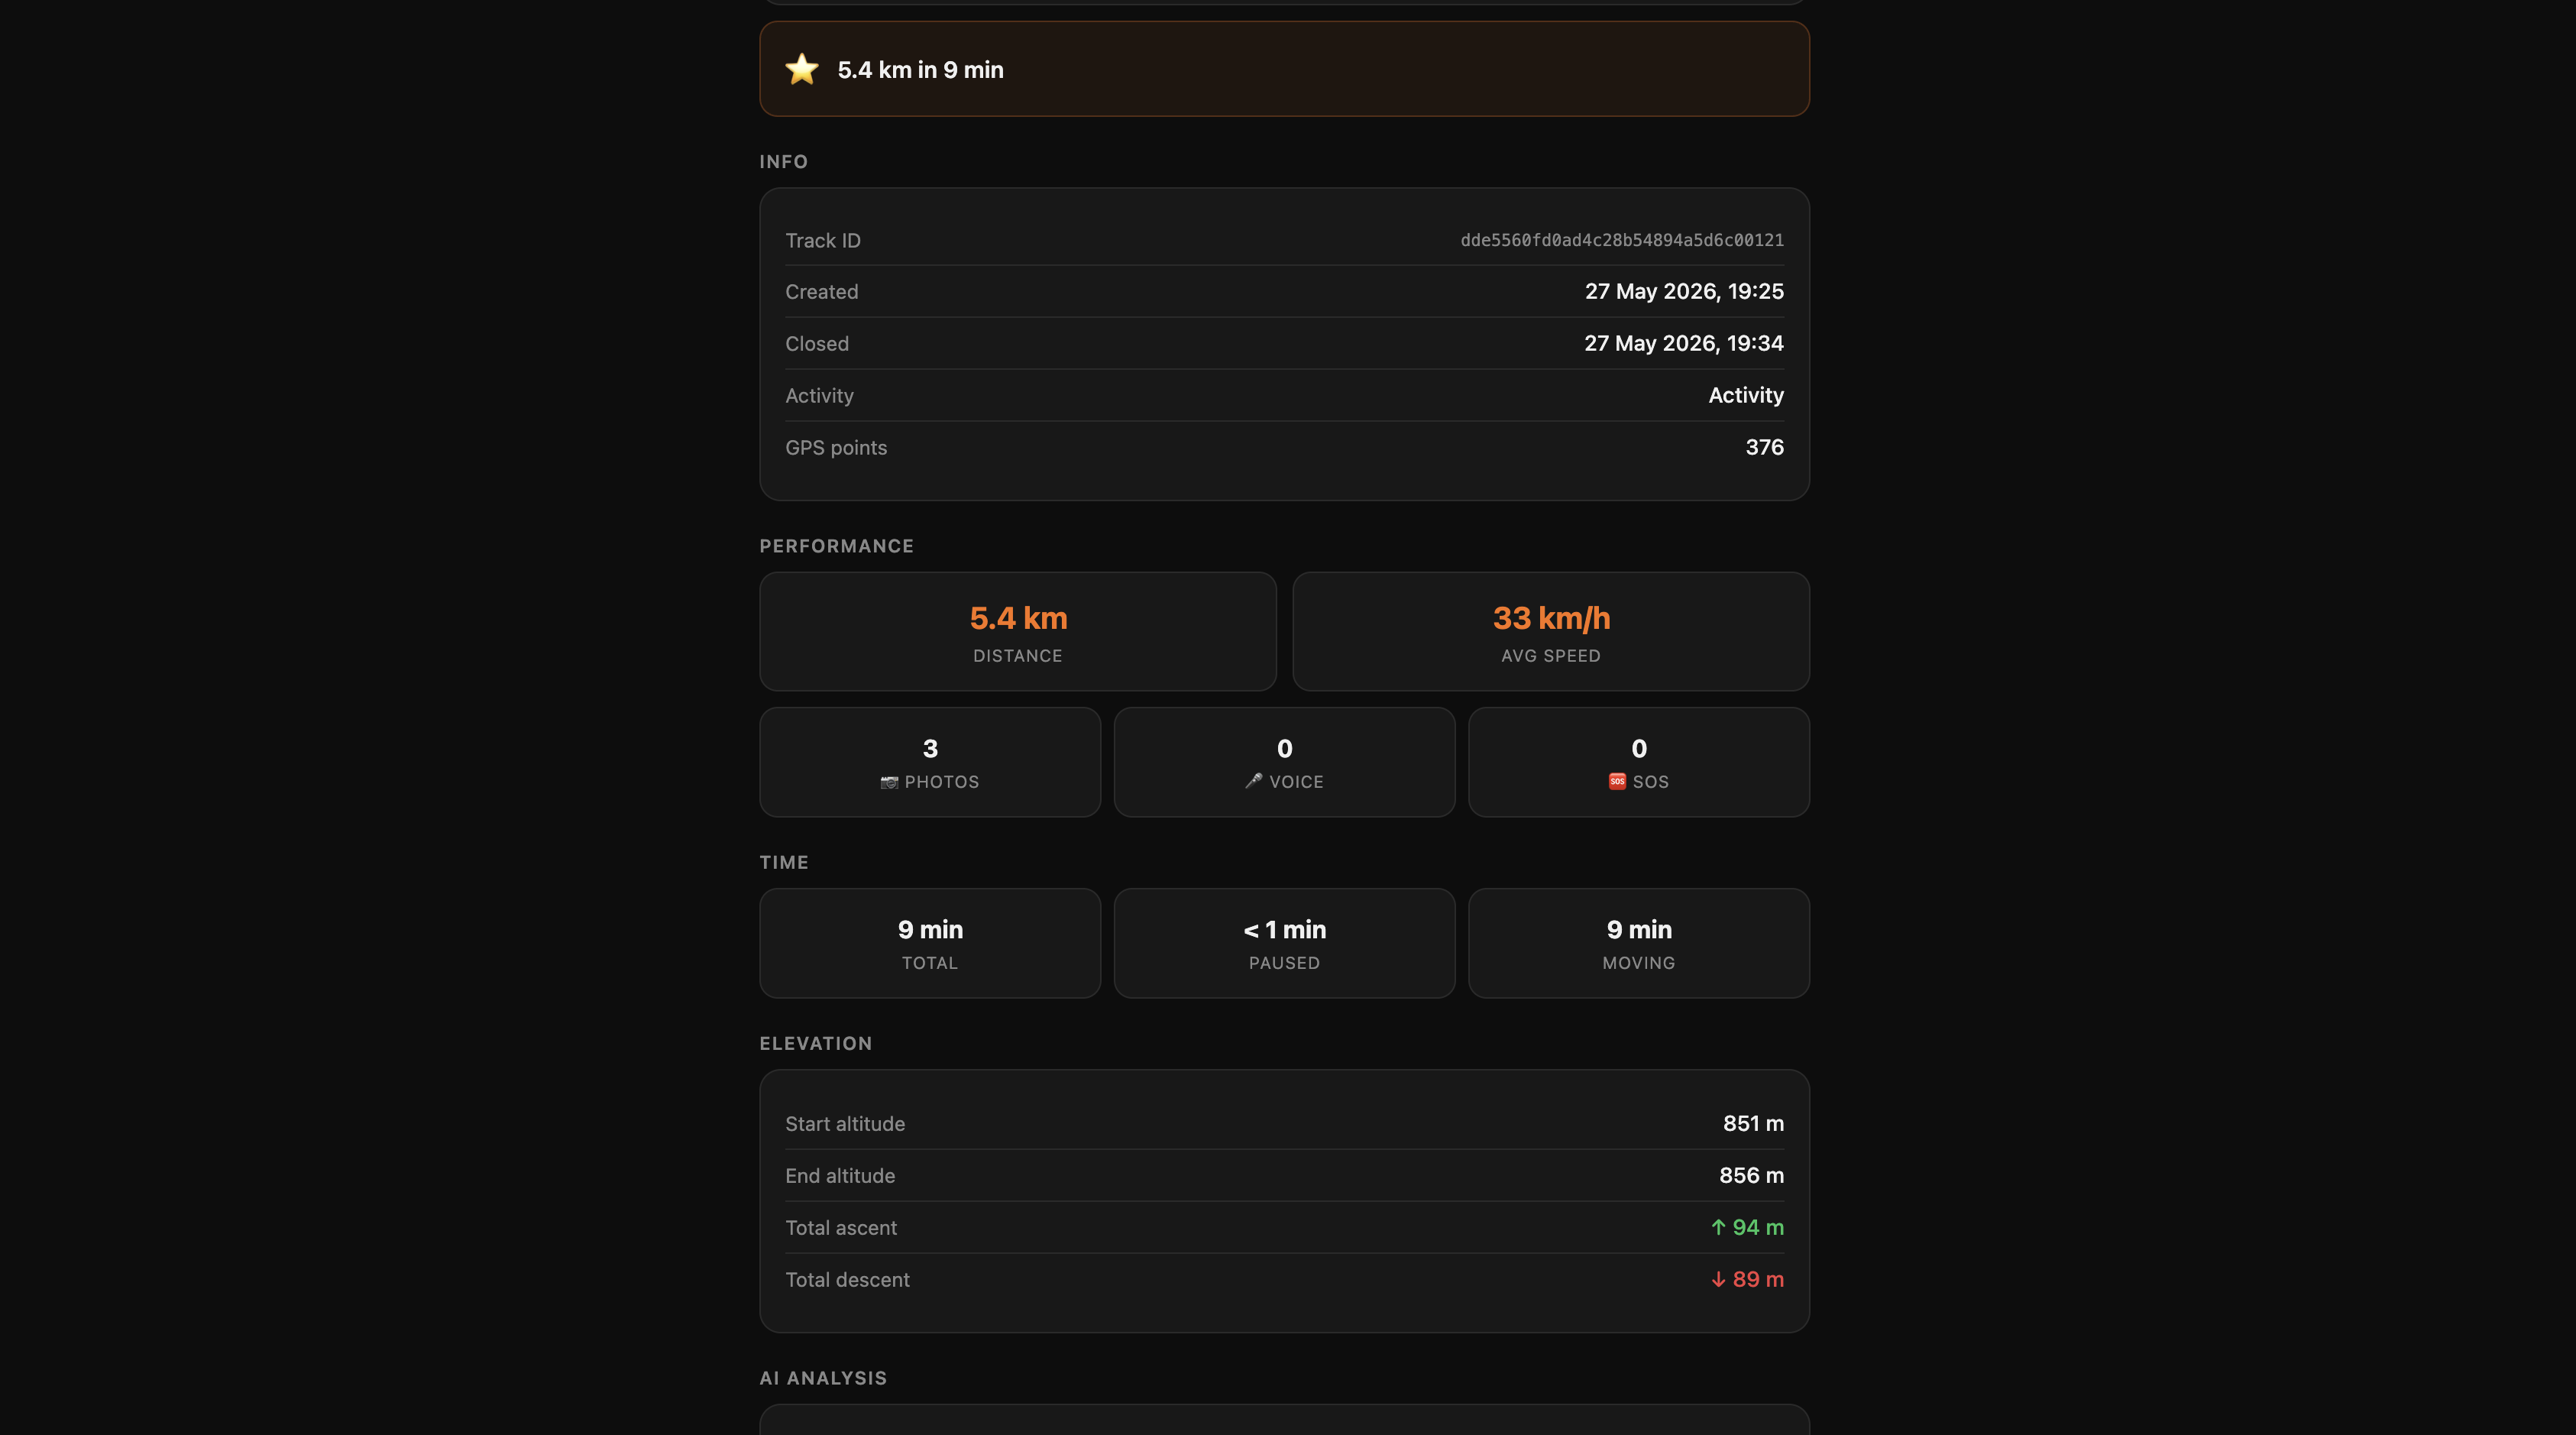
Task: Click the Voice count value 0
Action: coord(1285,748)
